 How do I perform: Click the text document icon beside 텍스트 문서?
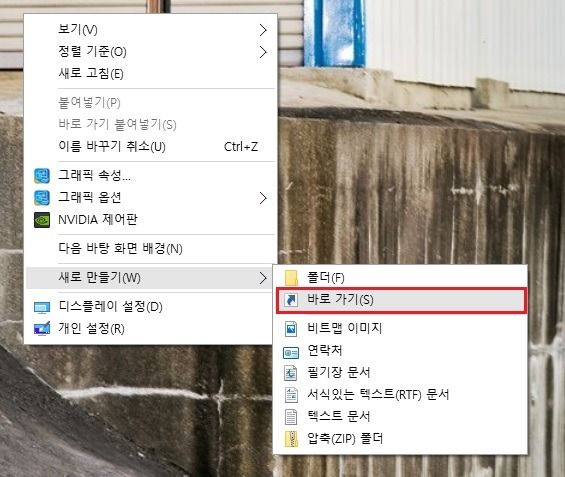291,417
